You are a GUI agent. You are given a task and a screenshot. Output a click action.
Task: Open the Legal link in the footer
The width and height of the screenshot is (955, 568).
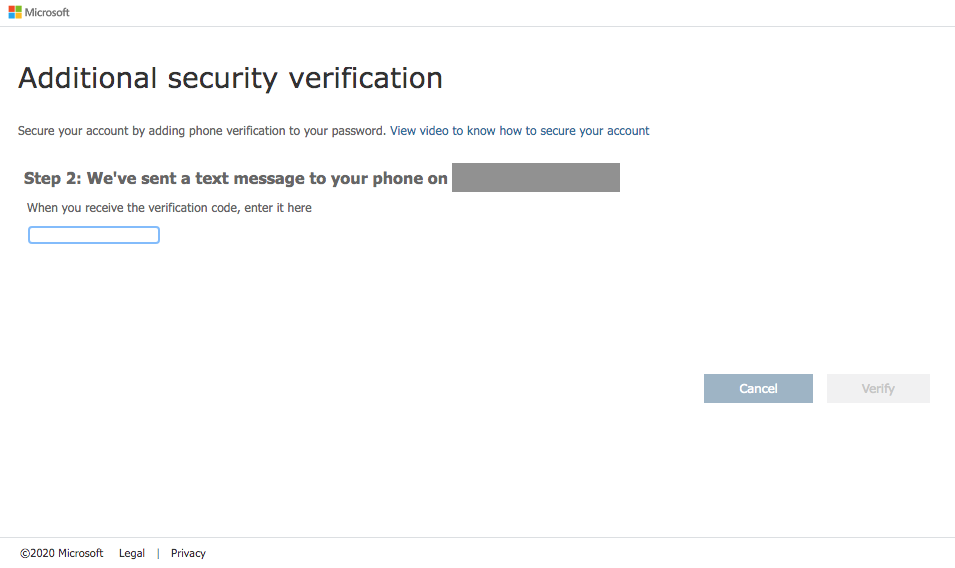(x=132, y=553)
